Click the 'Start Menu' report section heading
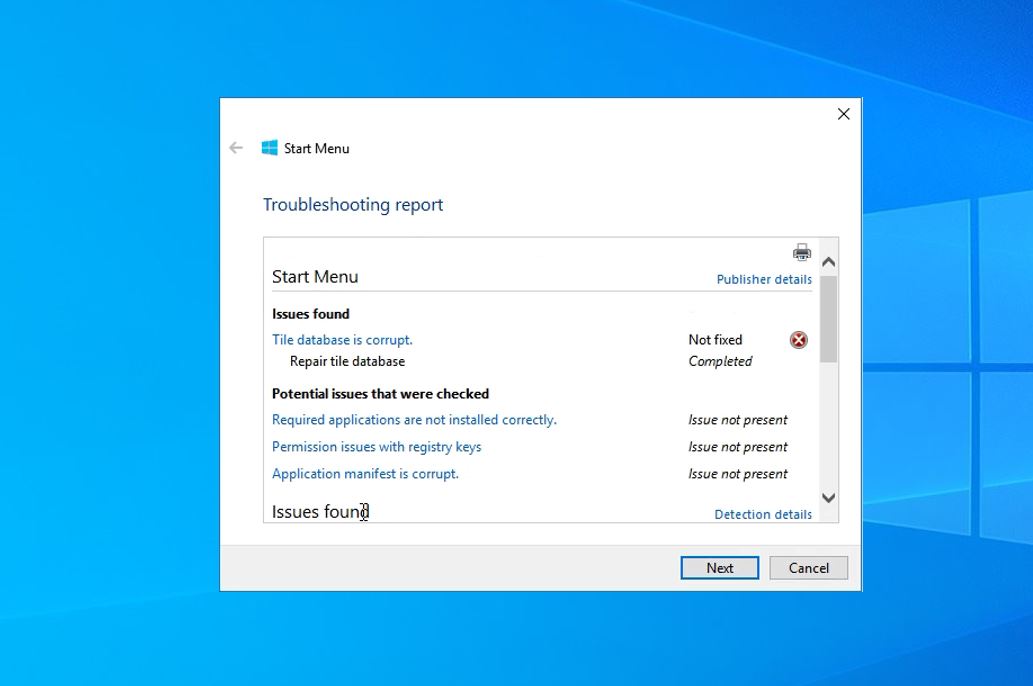The image size is (1033, 686). pos(315,277)
